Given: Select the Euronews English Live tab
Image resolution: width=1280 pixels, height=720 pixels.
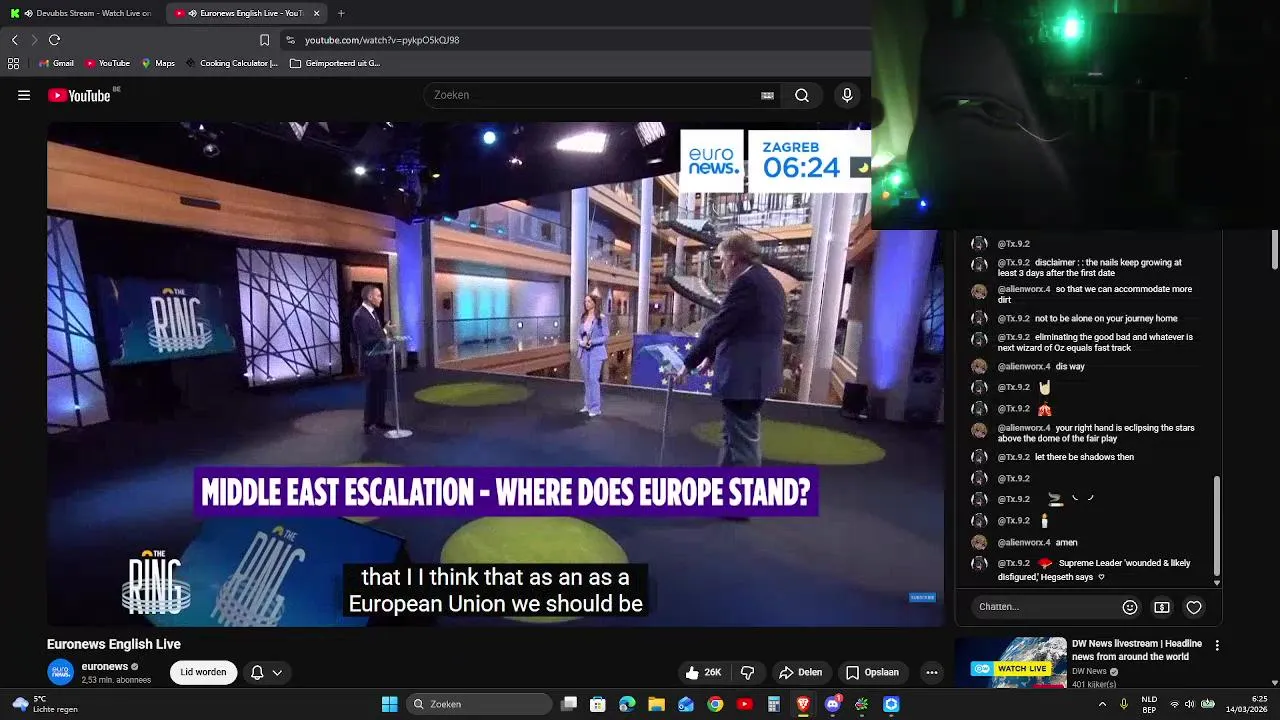Looking at the screenshot, I should point(240,13).
